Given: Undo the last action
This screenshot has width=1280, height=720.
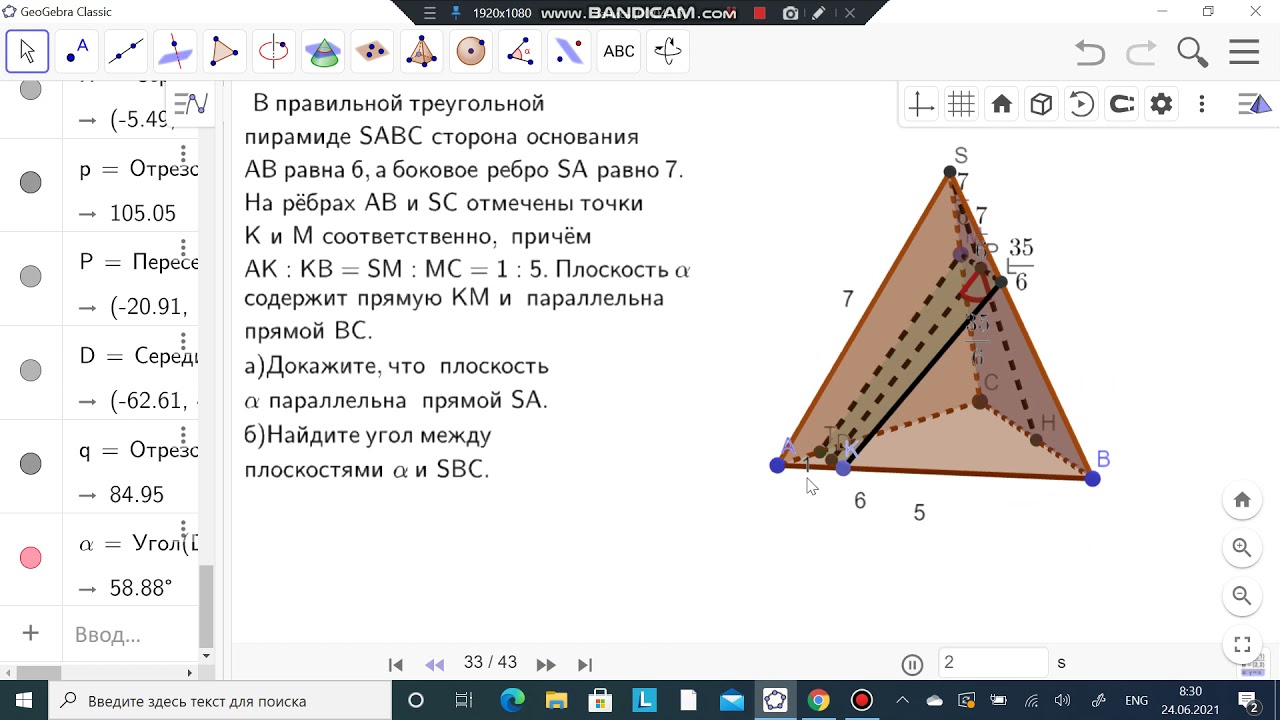Looking at the screenshot, I should point(1091,52).
